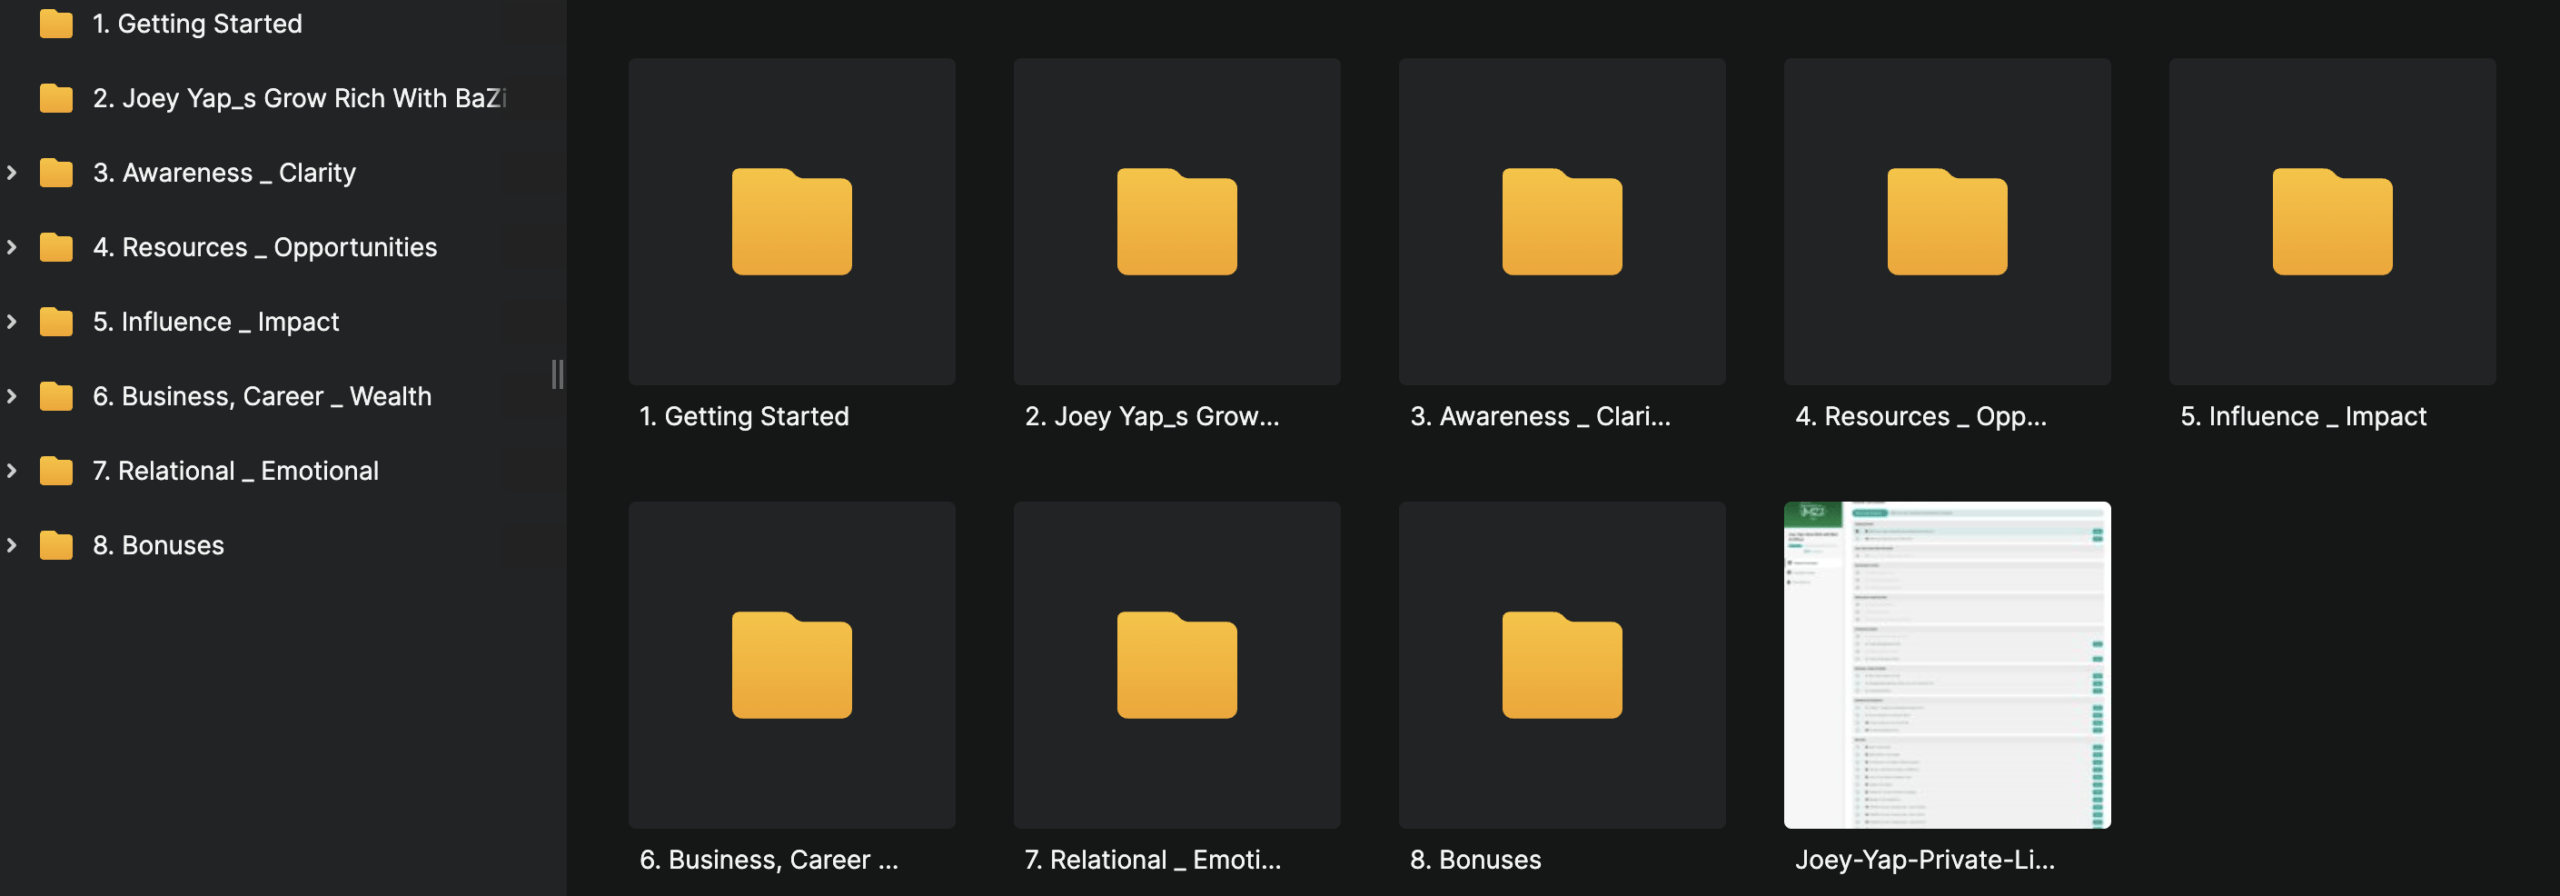Select Getting Started in the sidebar tree
Viewport: 2560px width, 896px height.
[x=197, y=24]
